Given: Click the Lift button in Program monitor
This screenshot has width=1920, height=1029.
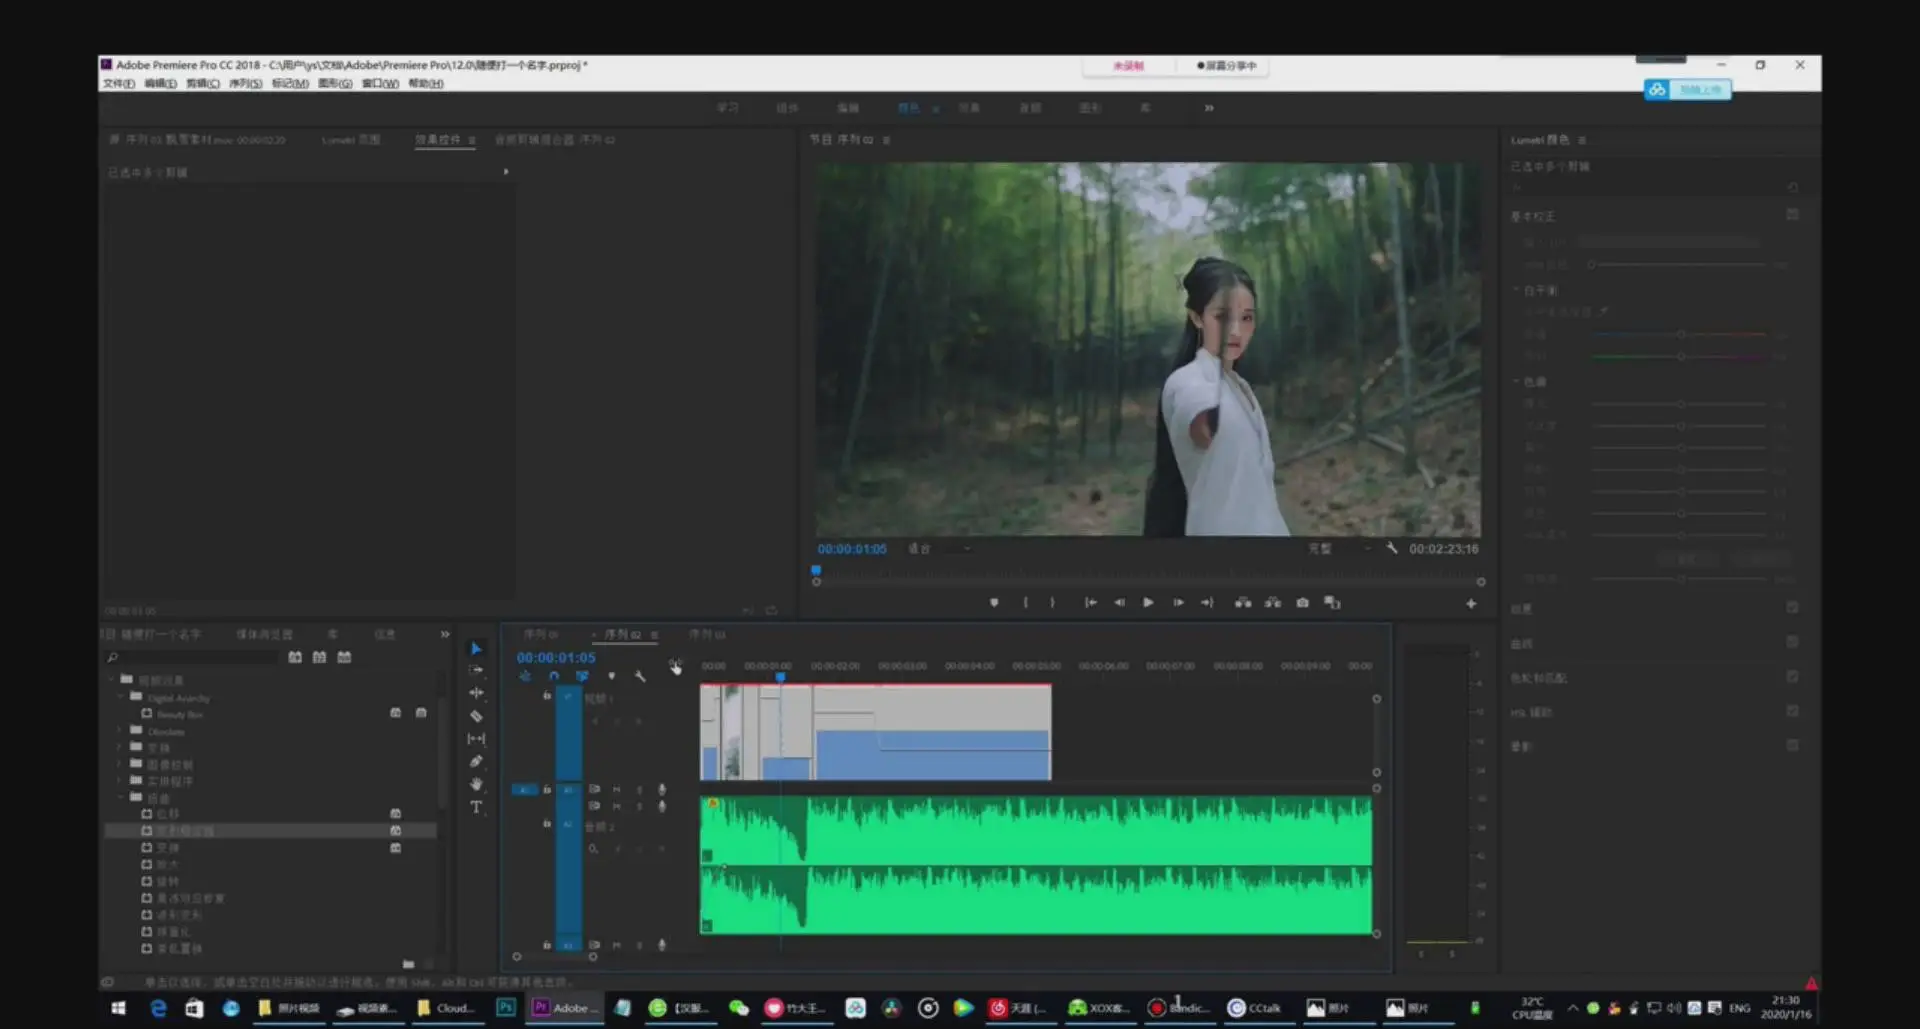Looking at the screenshot, I should pyautogui.click(x=1242, y=603).
